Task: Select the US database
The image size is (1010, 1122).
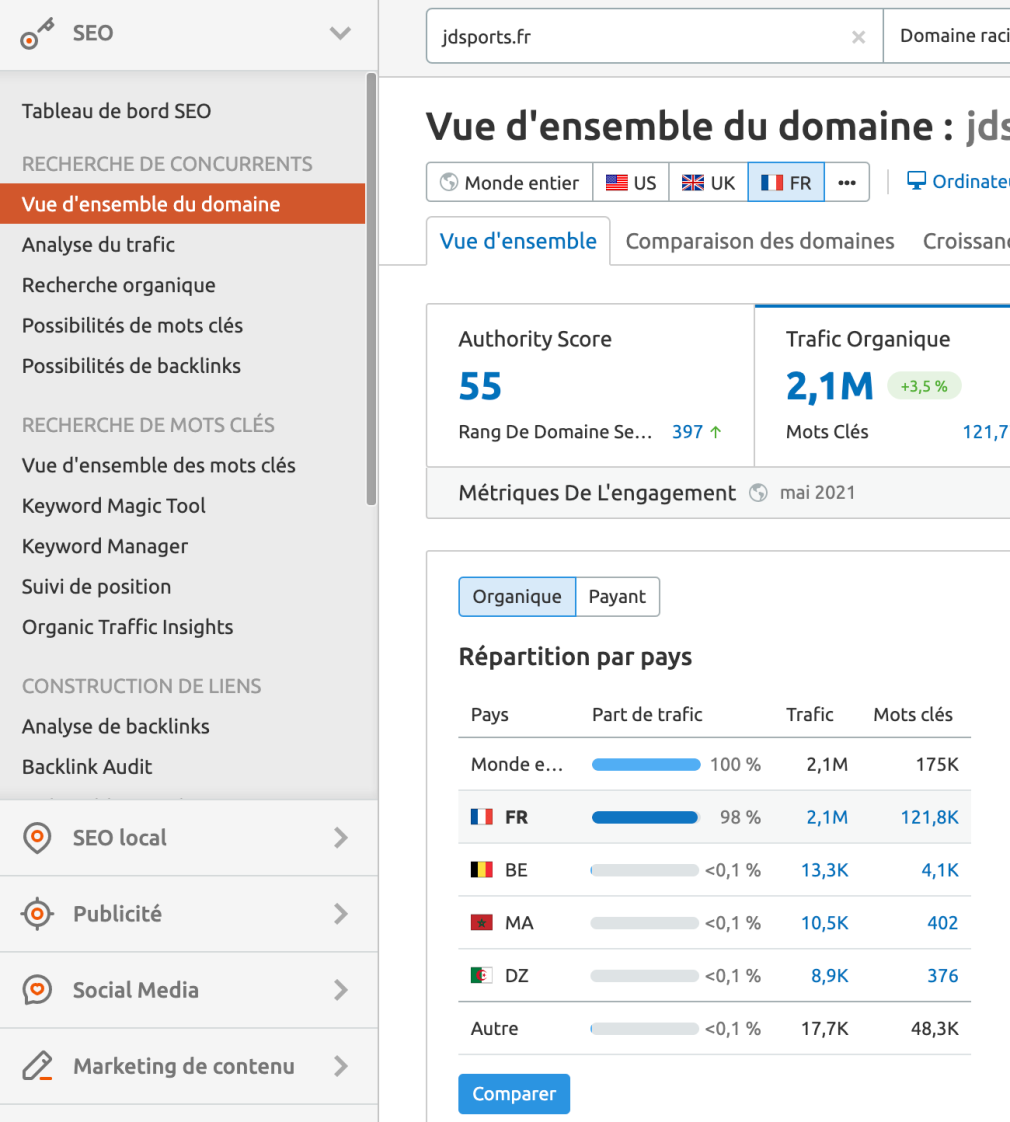Action: (x=631, y=182)
